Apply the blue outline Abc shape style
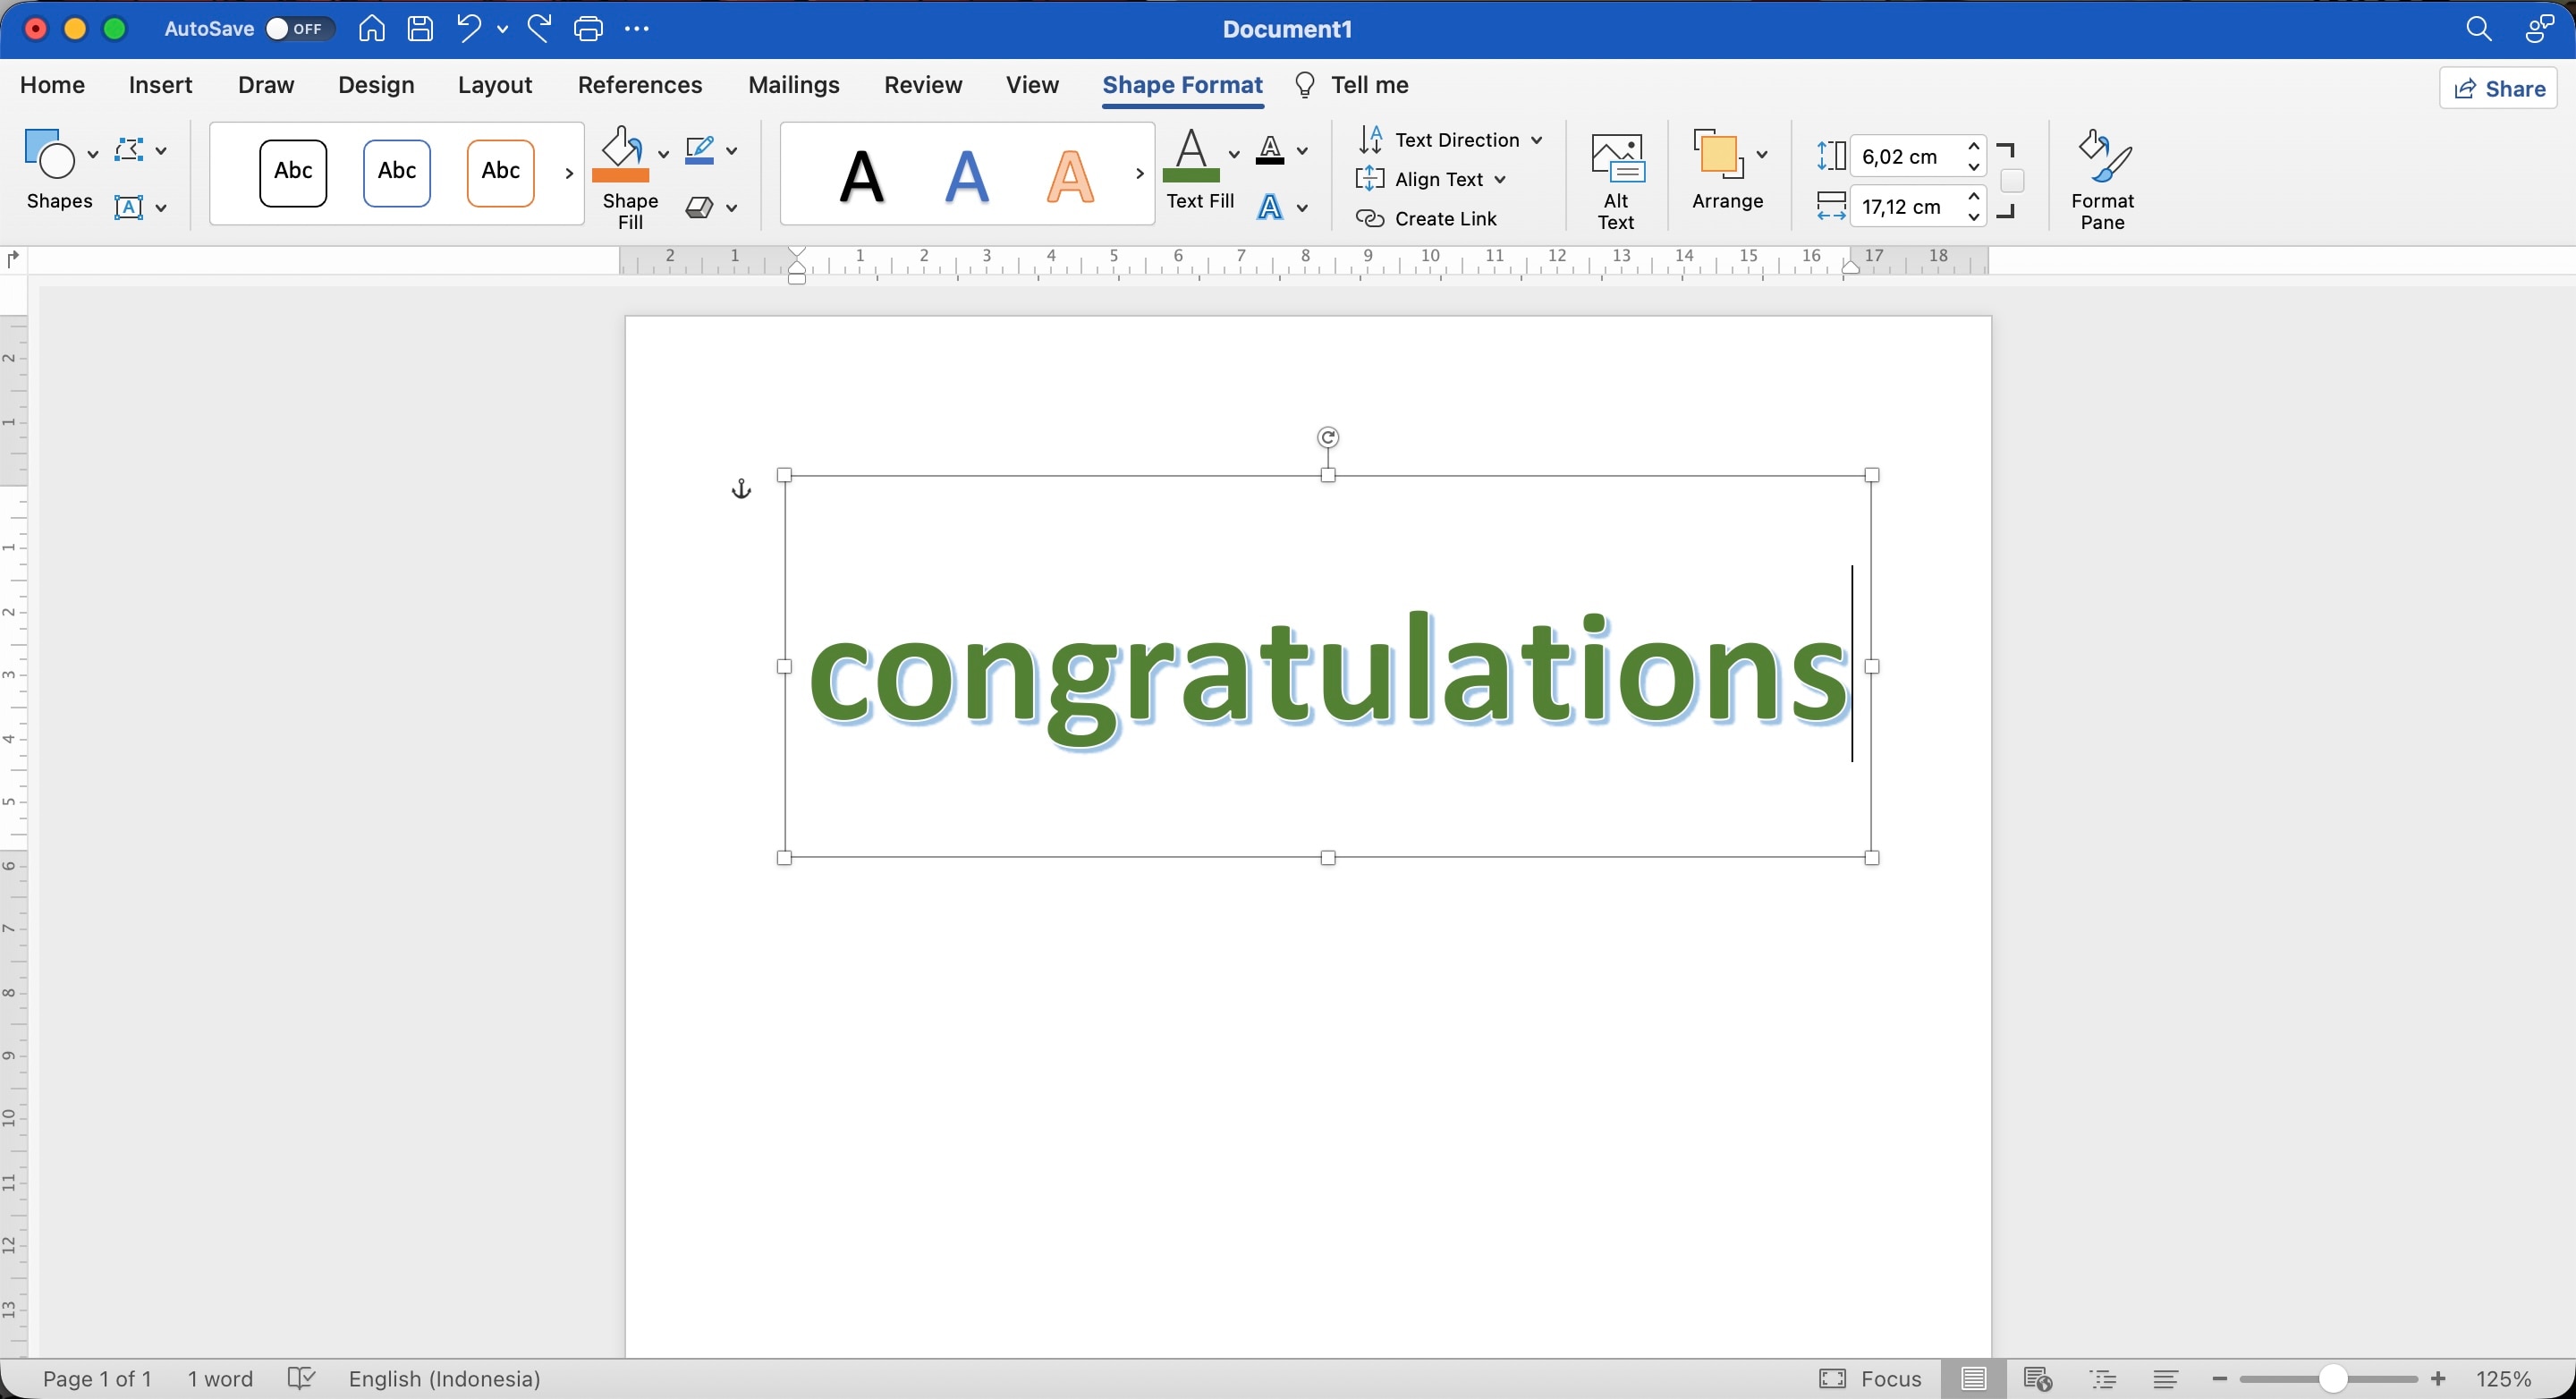 (x=397, y=173)
